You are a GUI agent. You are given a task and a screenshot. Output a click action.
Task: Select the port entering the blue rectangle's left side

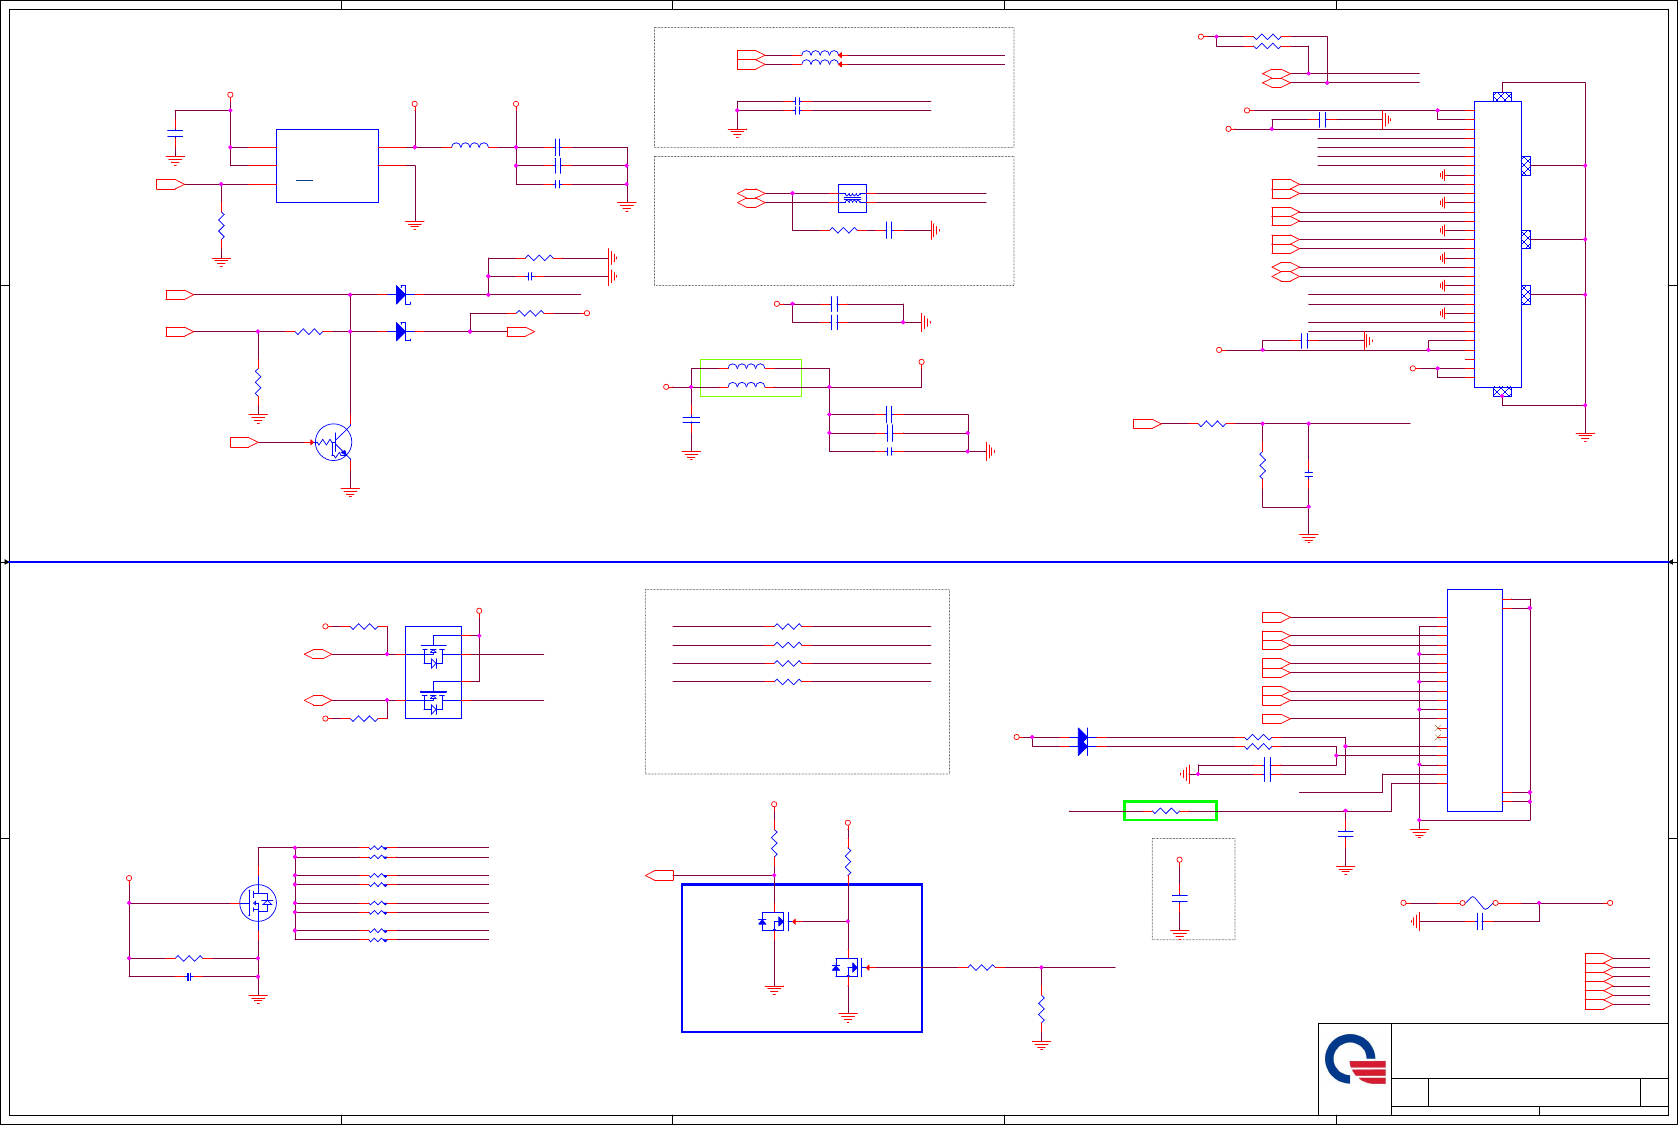(660, 876)
